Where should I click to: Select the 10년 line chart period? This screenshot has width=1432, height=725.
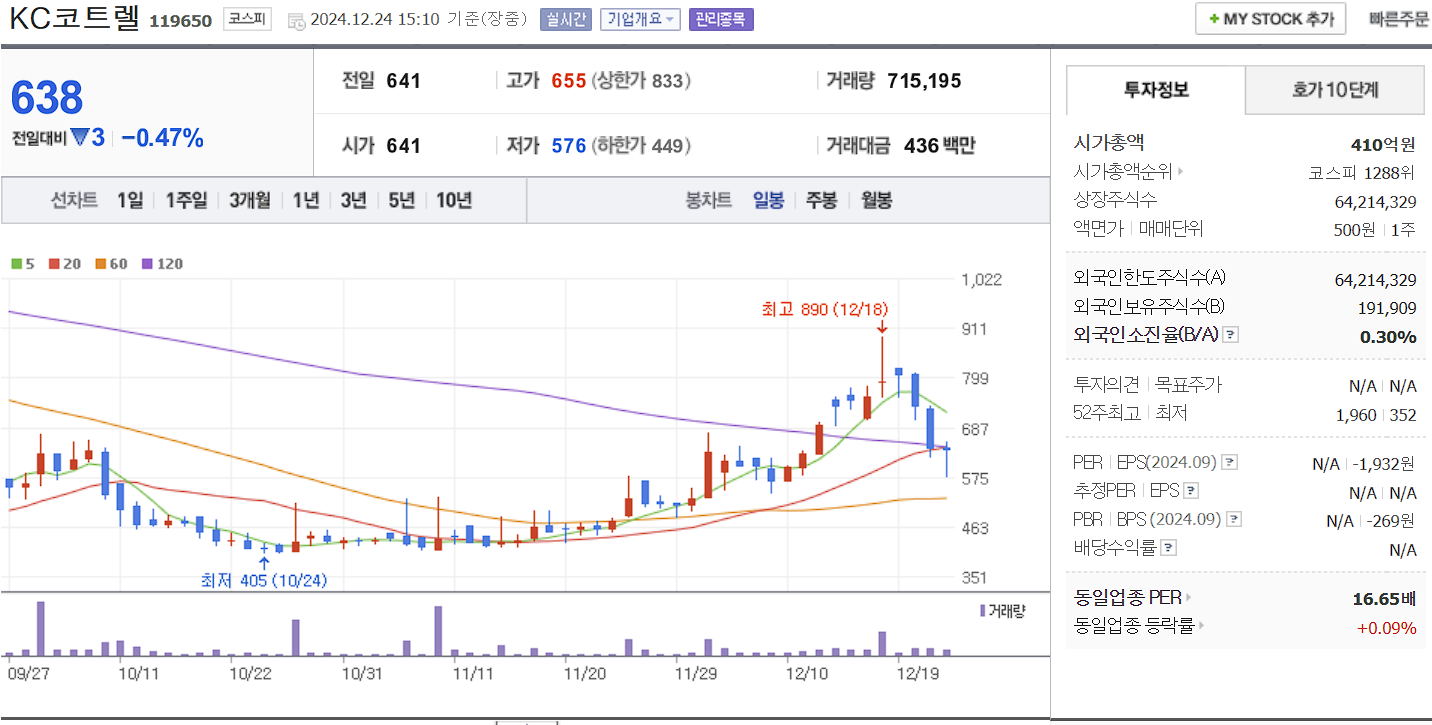pyautogui.click(x=454, y=200)
